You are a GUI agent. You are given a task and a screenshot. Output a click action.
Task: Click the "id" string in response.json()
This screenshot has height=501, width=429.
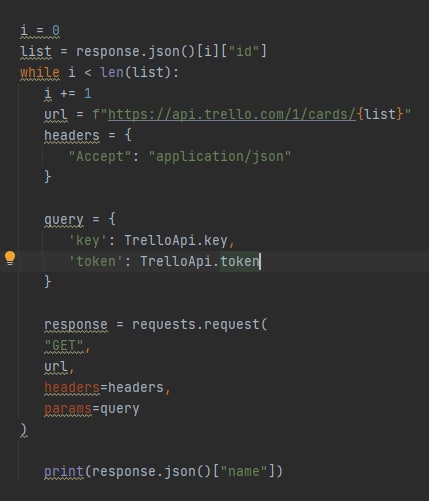[x=244, y=51]
